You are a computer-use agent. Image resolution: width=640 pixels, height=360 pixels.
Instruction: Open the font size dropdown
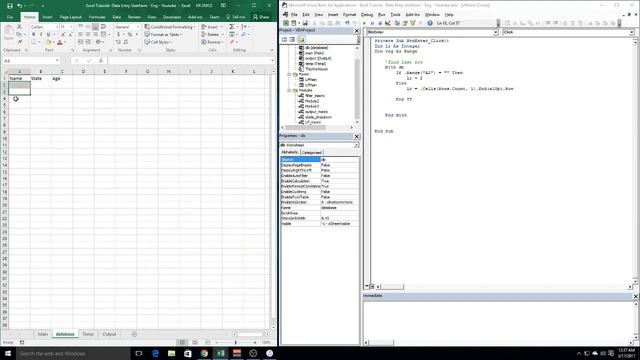[71, 27]
